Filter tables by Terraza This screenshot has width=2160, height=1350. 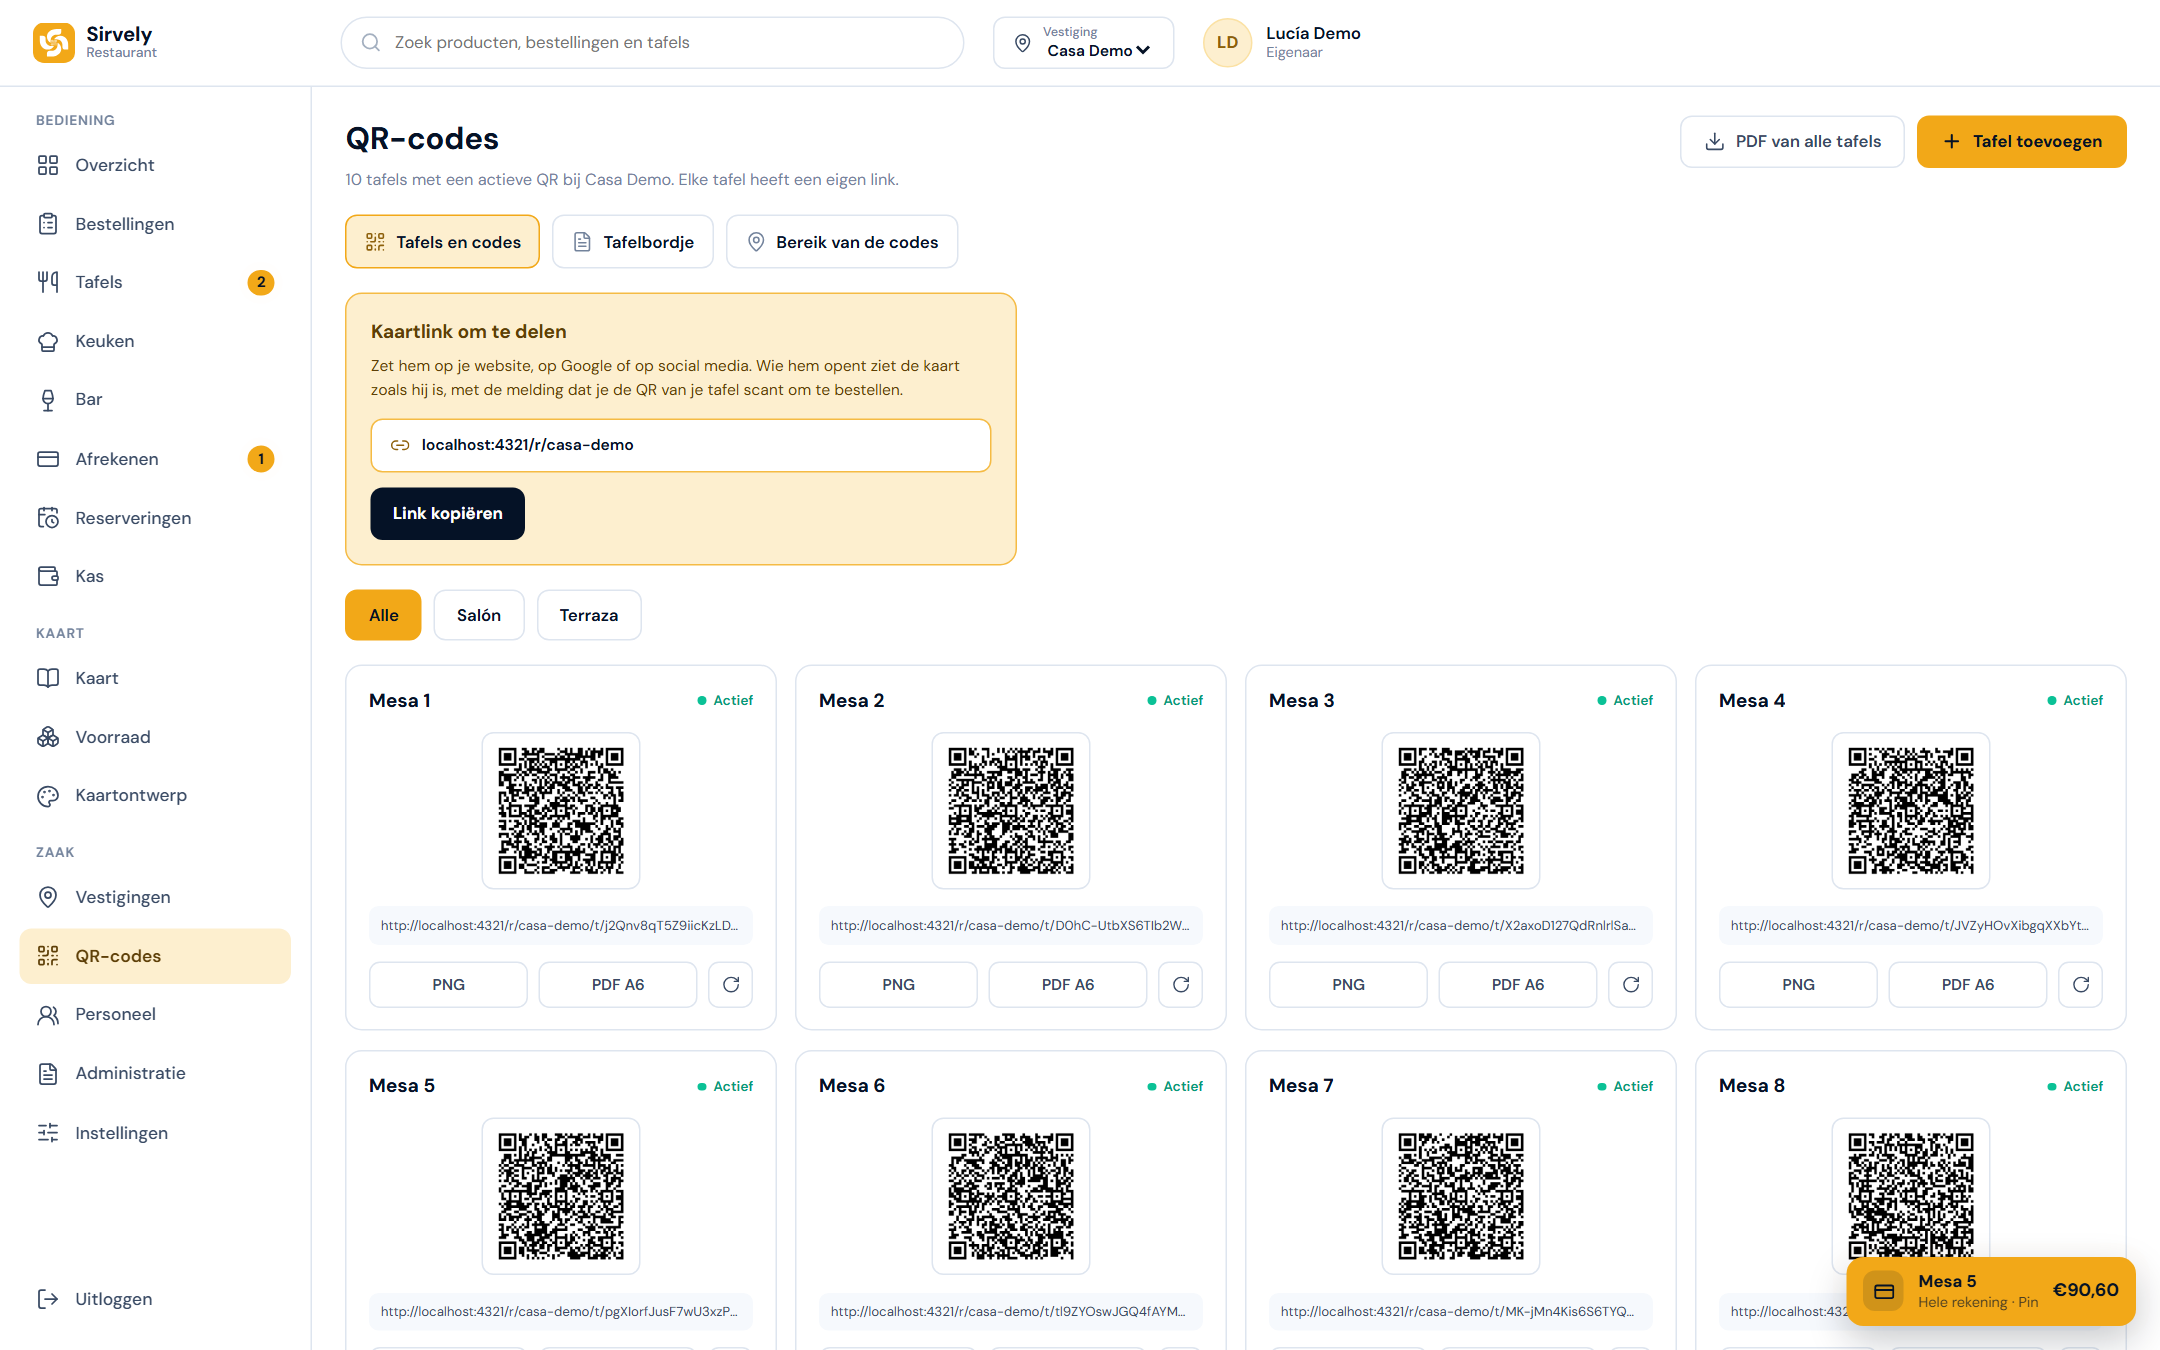pos(589,615)
